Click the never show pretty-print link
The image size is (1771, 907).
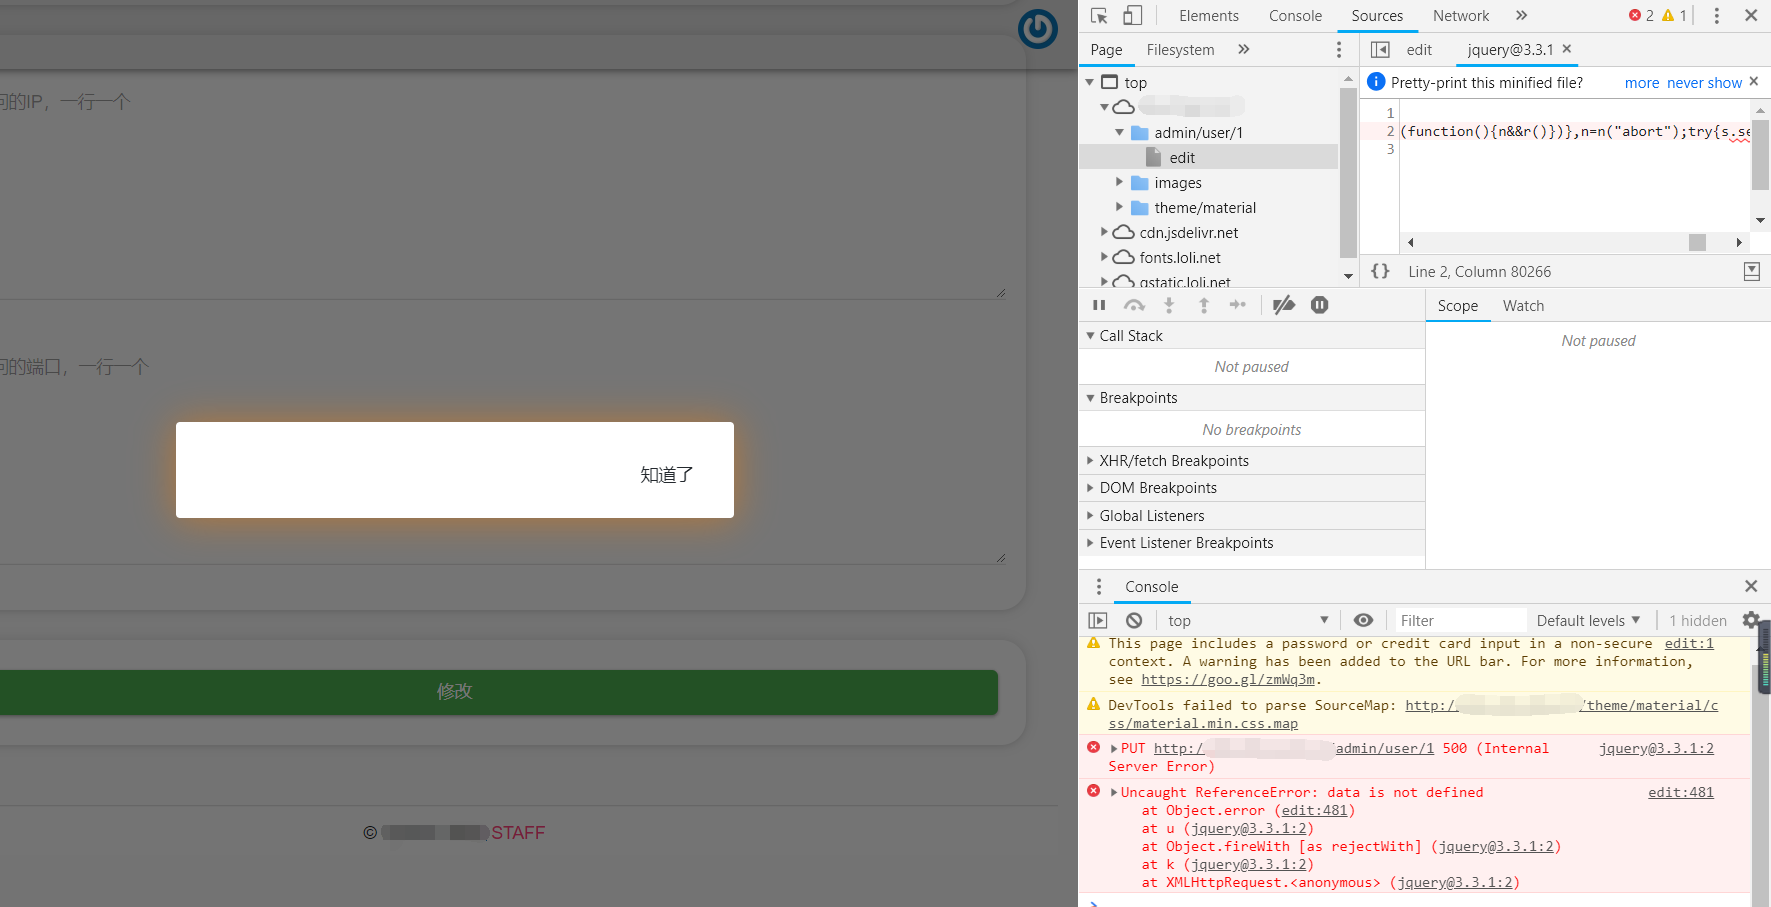coord(1704,83)
